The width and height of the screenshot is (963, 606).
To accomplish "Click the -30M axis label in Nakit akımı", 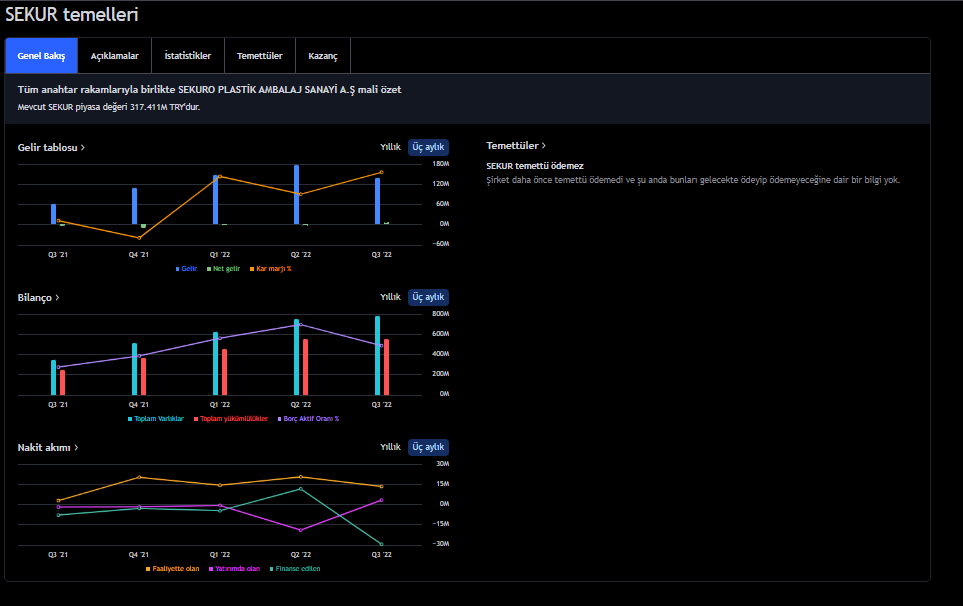I will [x=440, y=544].
